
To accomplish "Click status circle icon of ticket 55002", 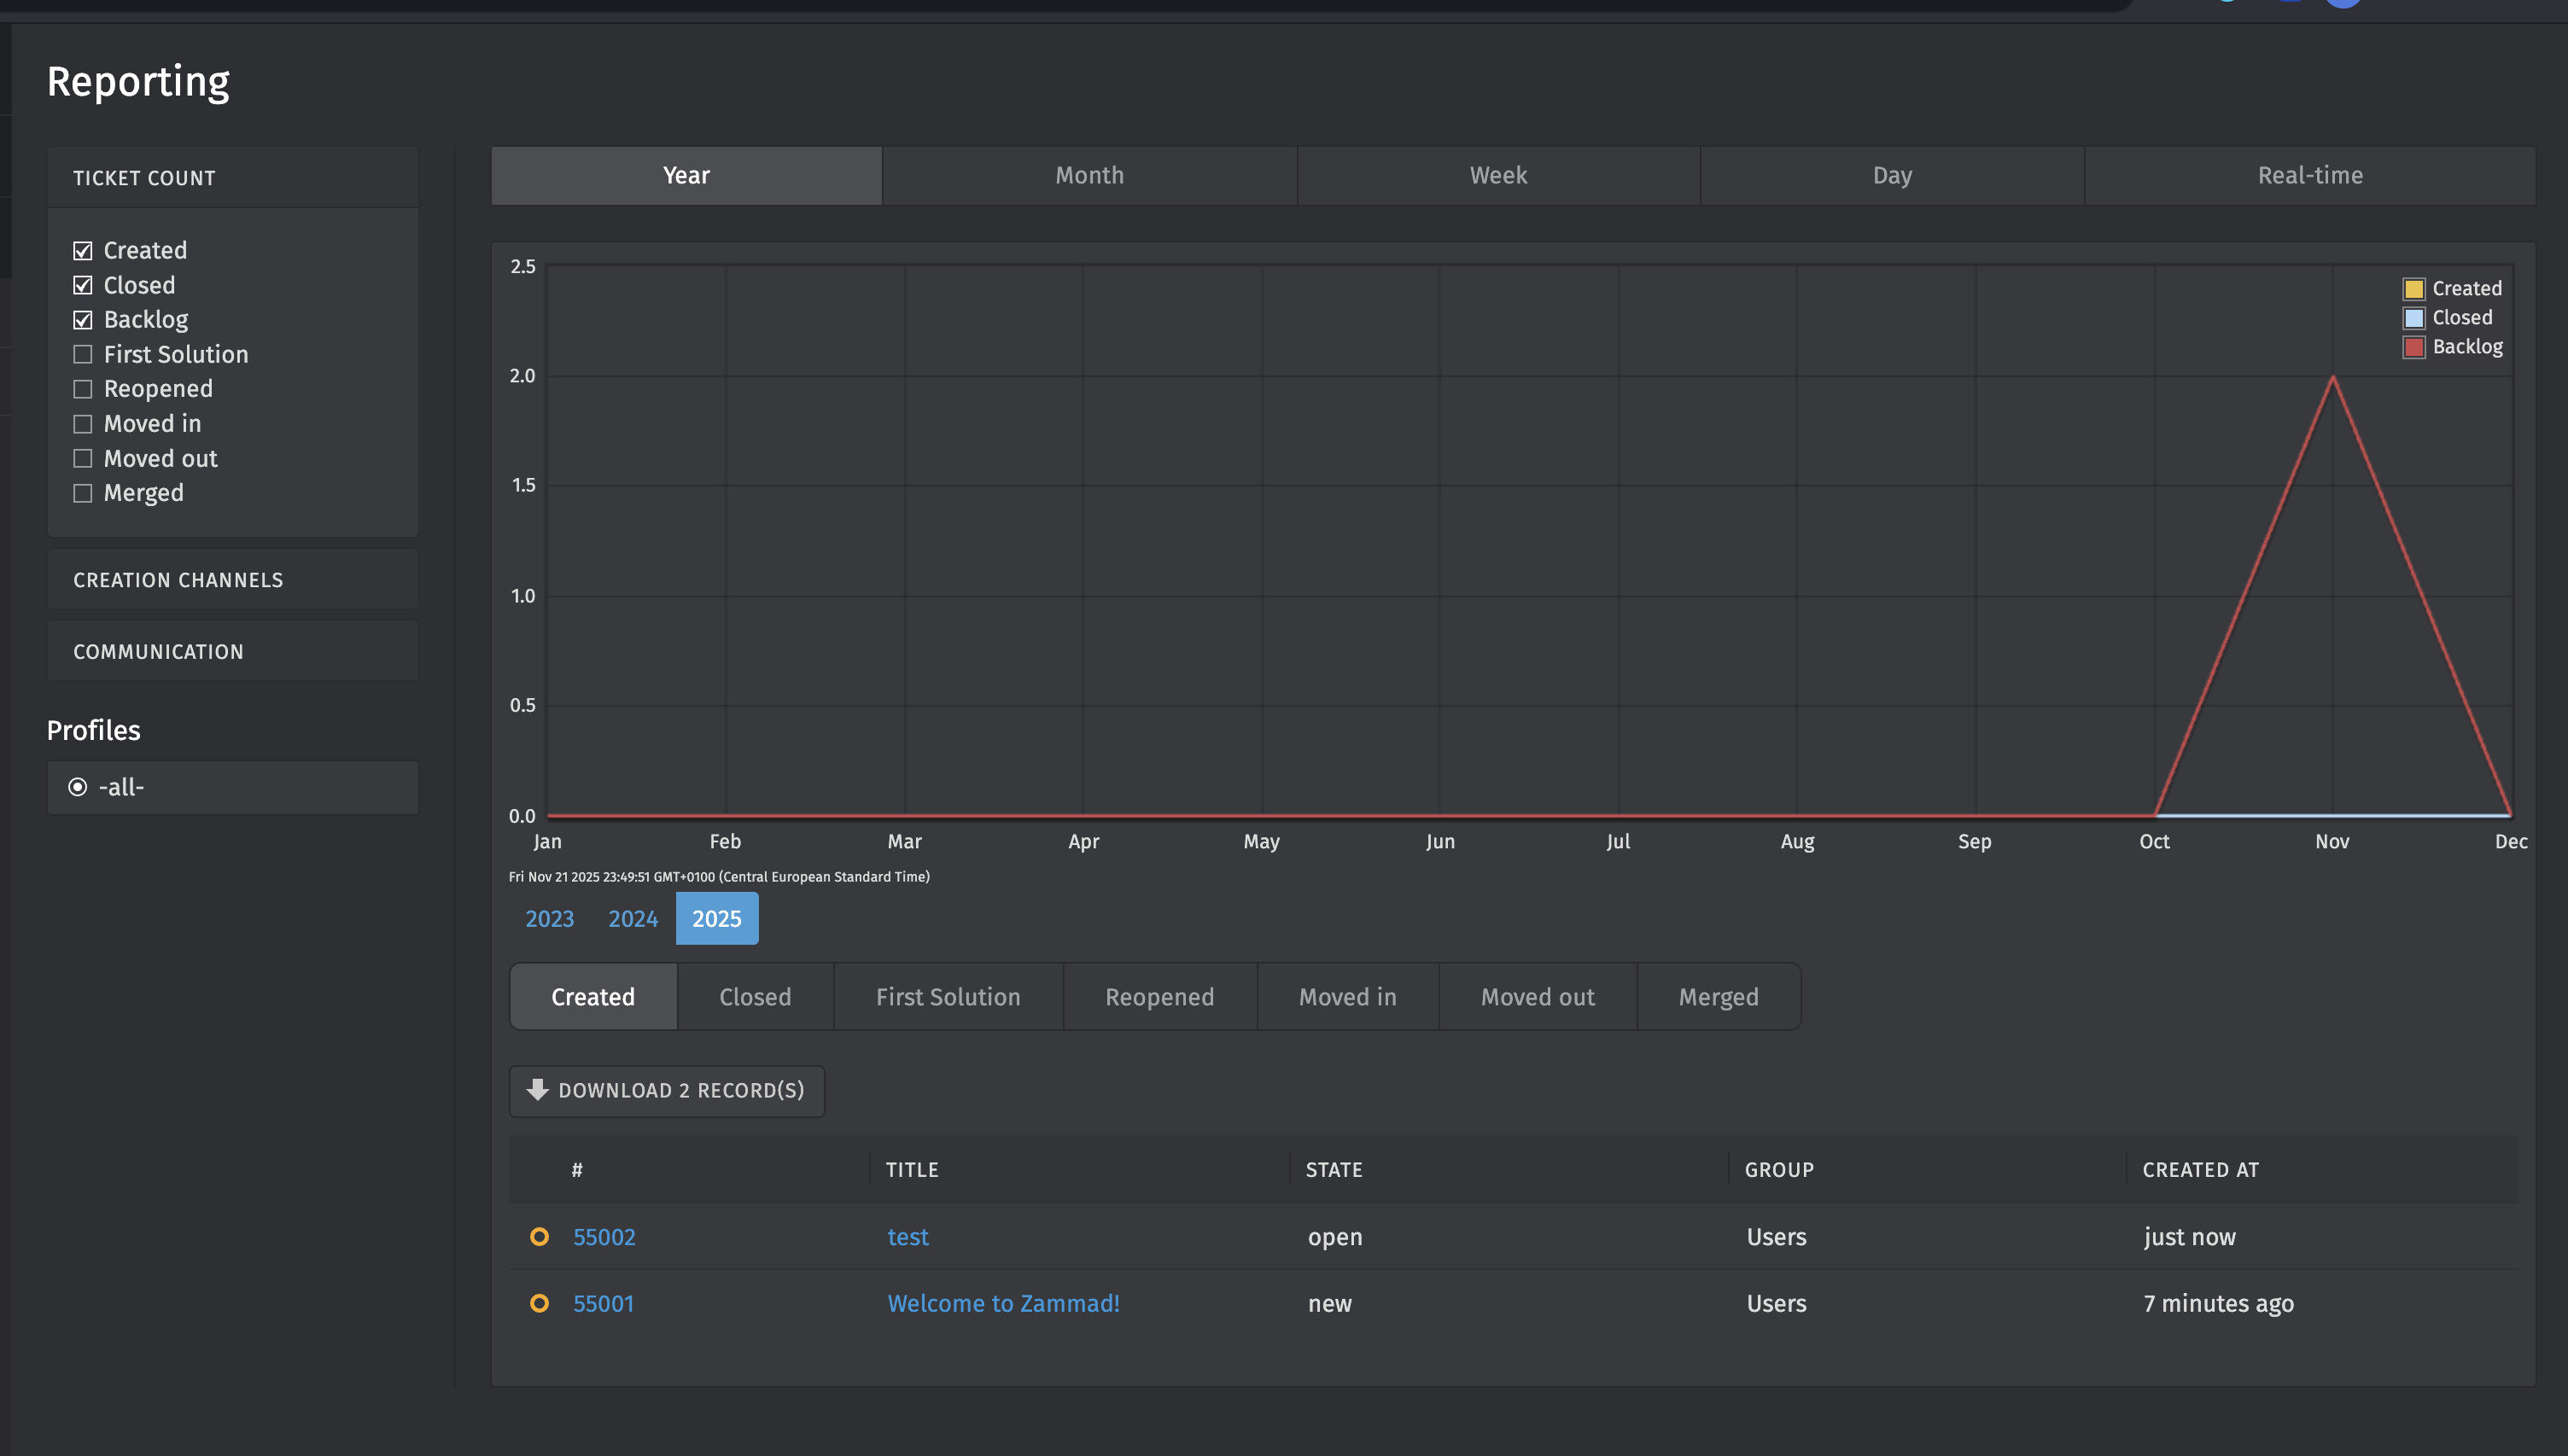I will point(539,1237).
